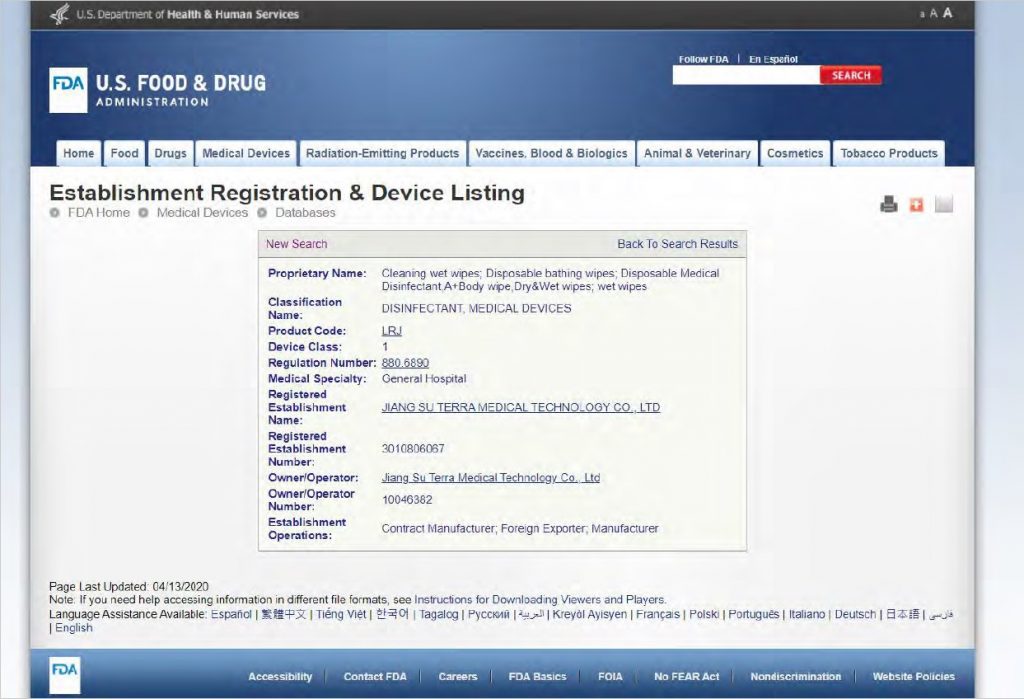
Task: Open the Databases breadcrumb link
Action: [305, 212]
